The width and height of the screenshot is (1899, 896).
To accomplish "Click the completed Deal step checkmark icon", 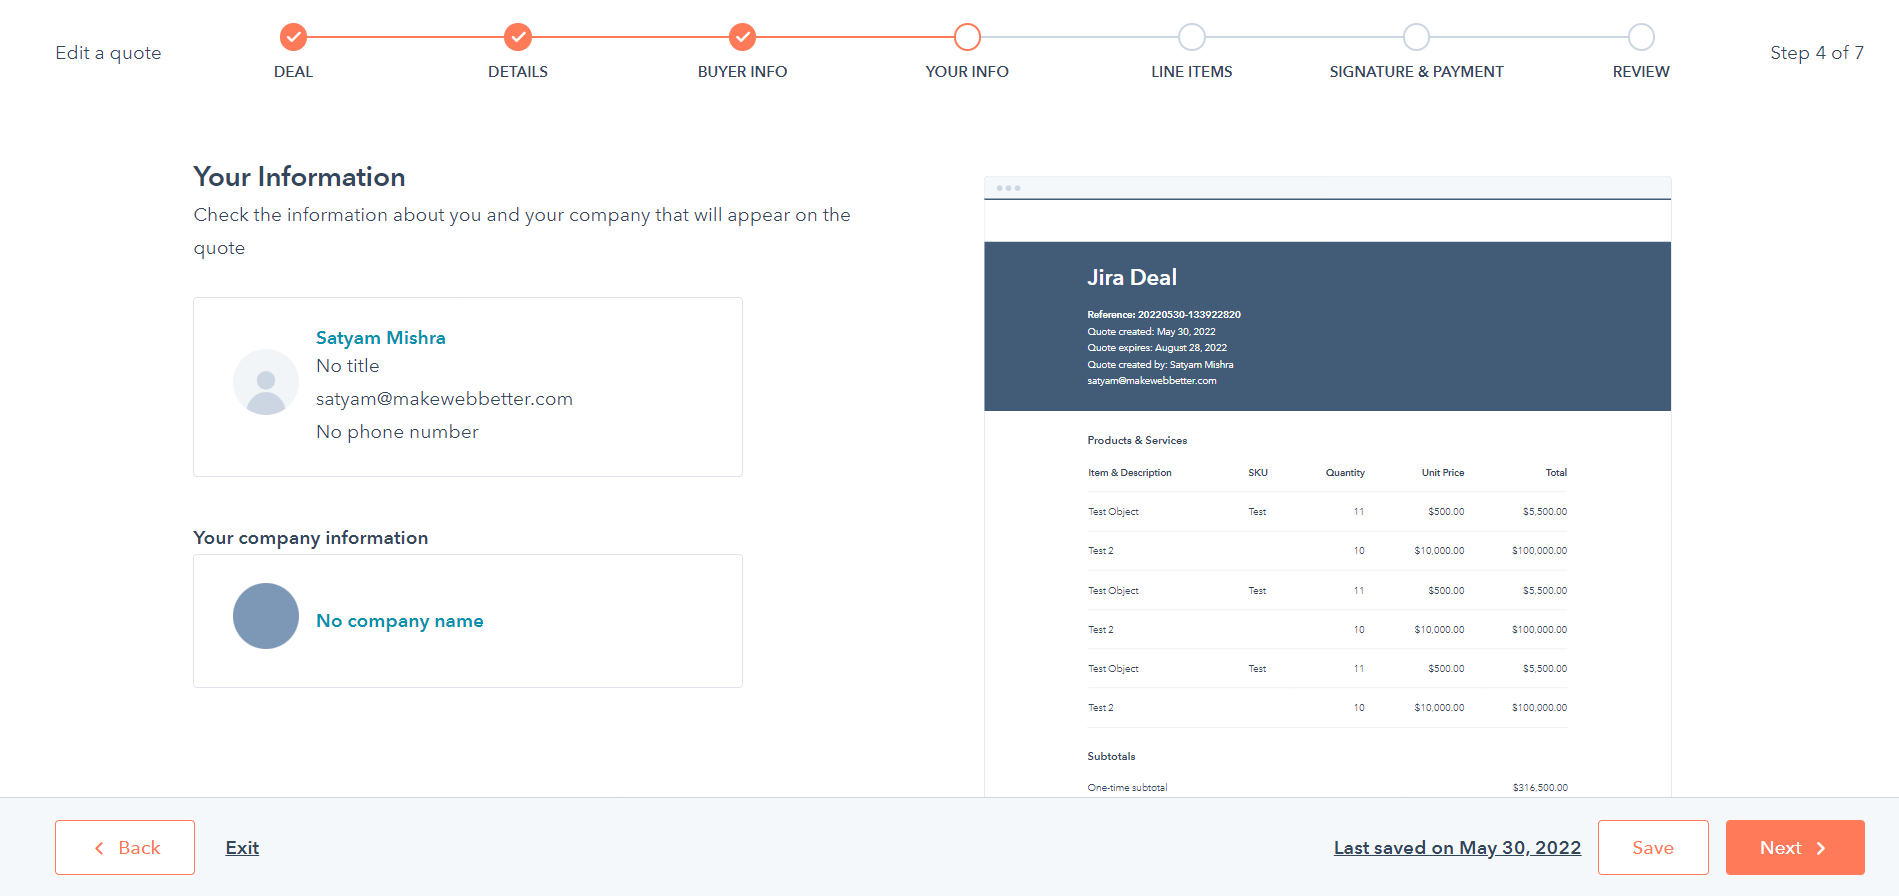I will pos(293,37).
